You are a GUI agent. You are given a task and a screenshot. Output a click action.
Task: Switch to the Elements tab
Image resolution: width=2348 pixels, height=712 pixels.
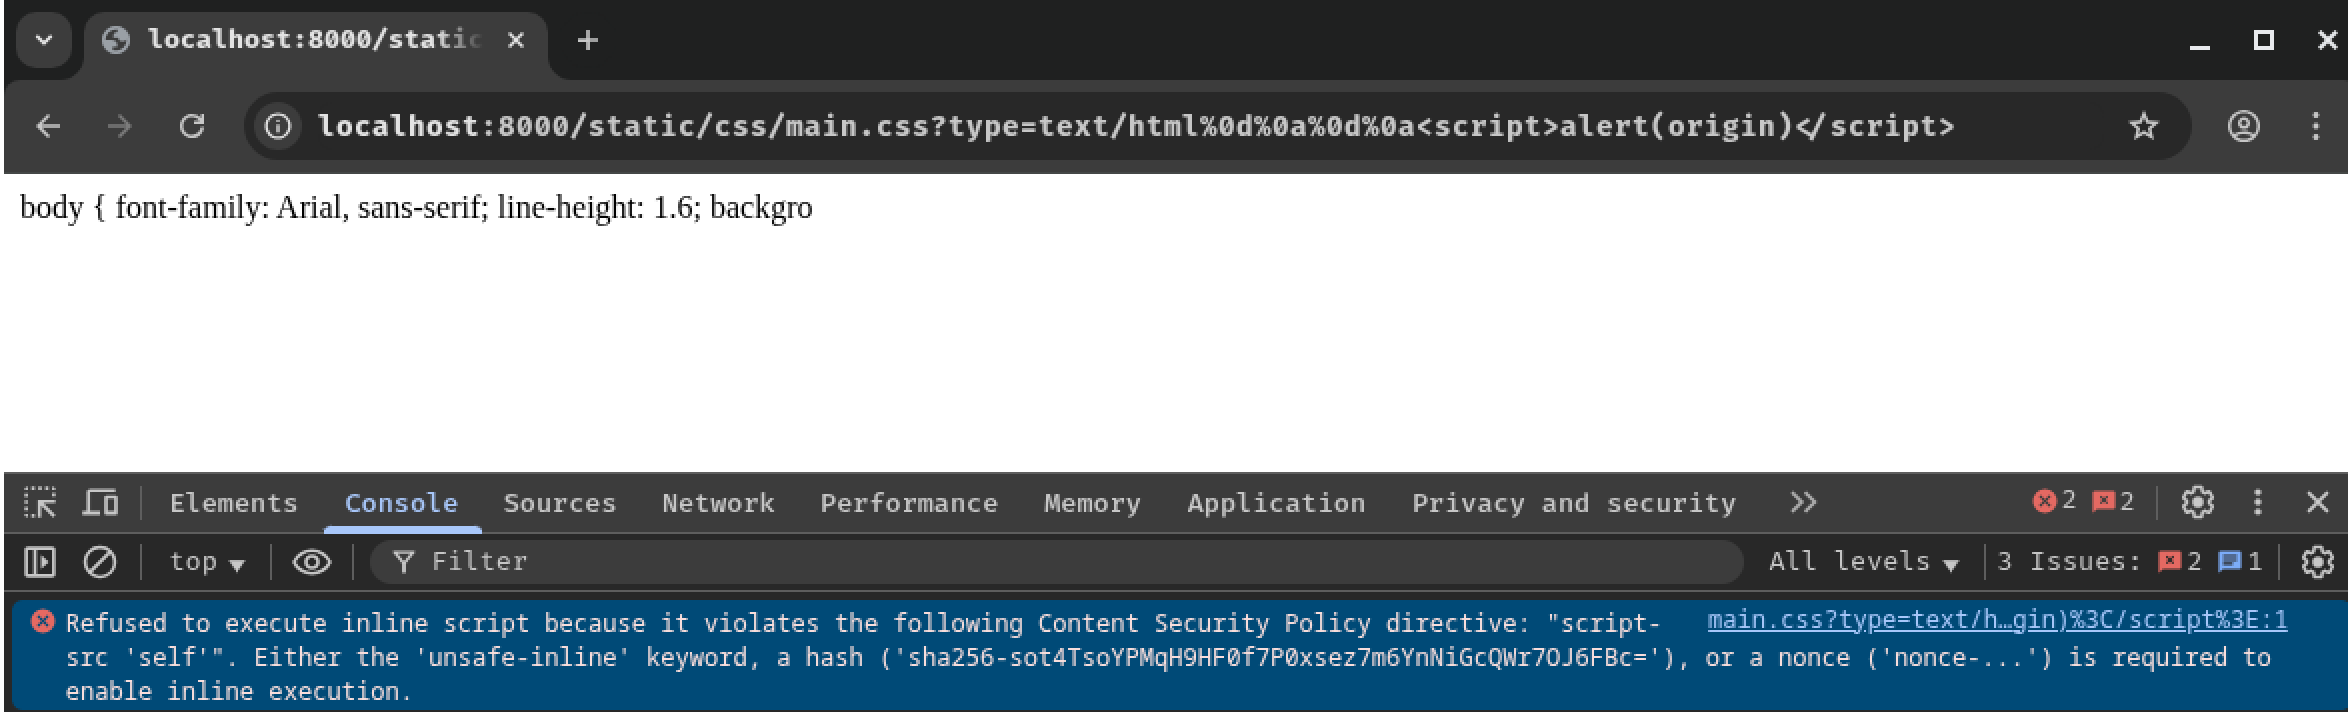pos(234,503)
